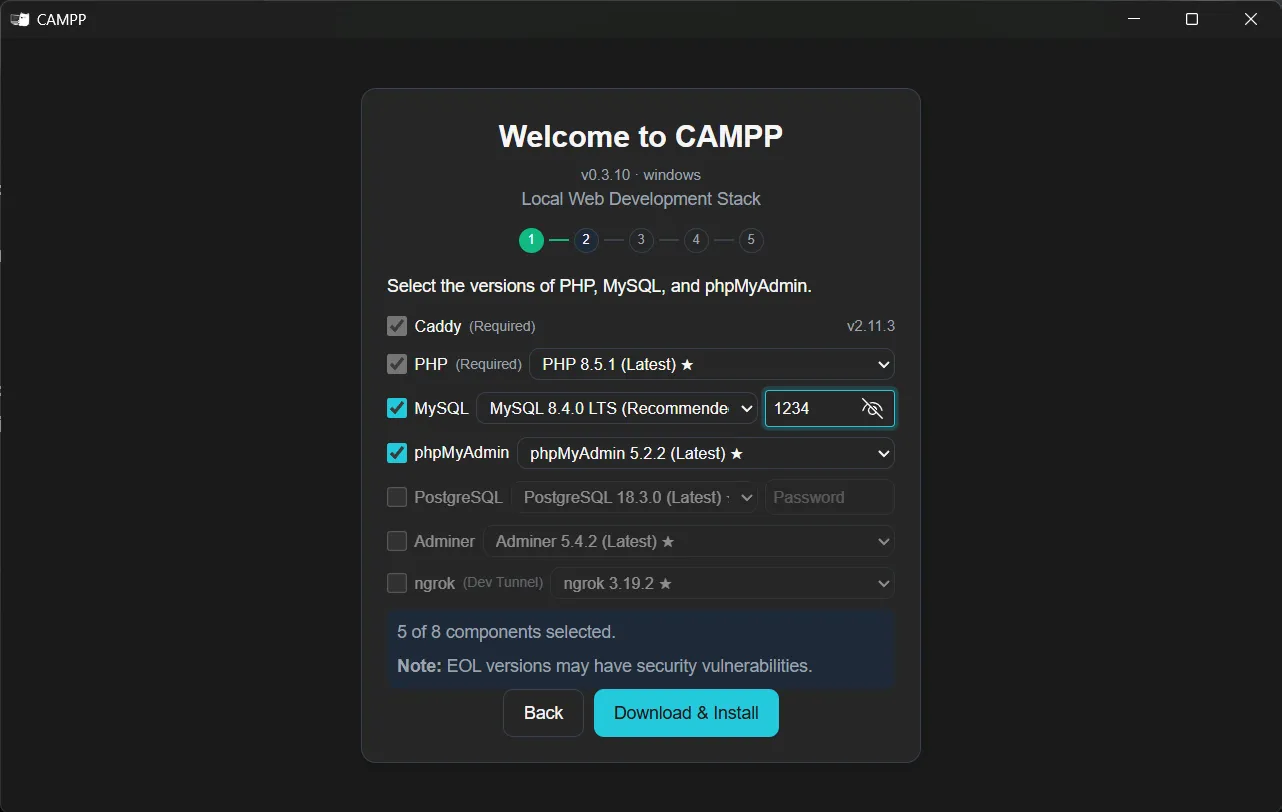The width and height of the screenshot is (1282, 812).
Task: Focus the MySQL password field containing 1234
Action: (830, 408)
